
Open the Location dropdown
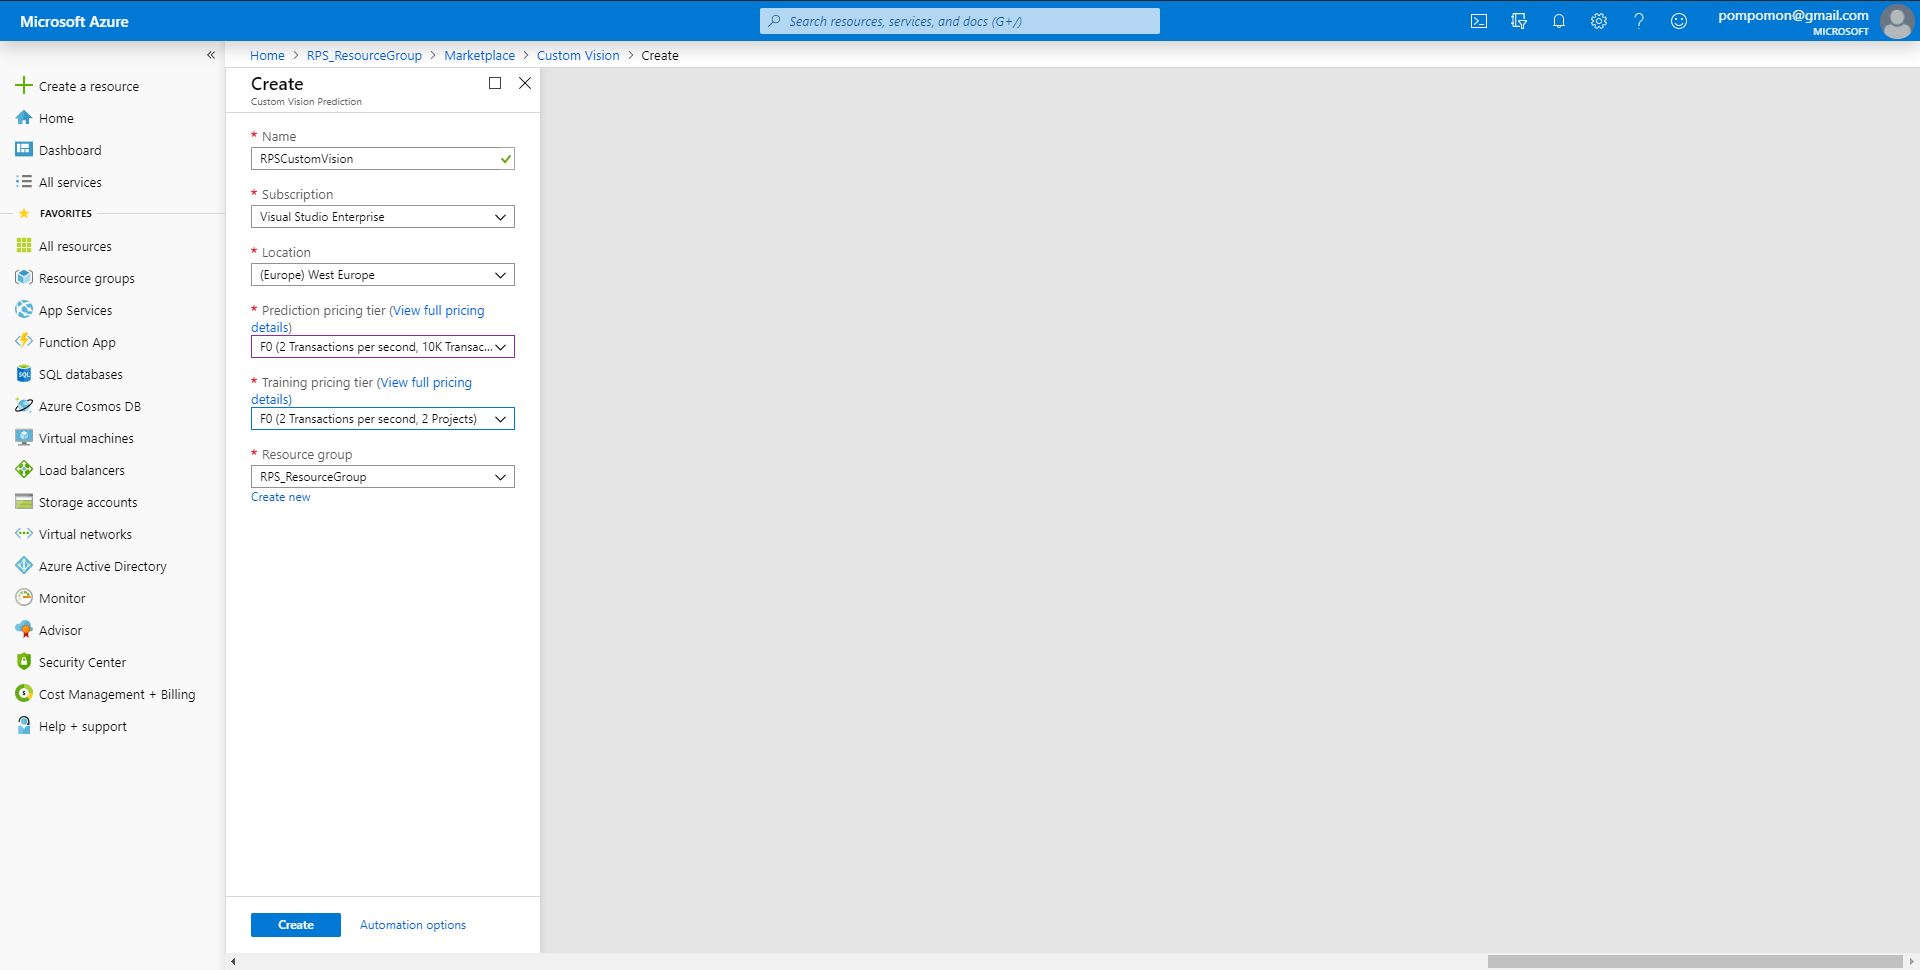(383, 275)
